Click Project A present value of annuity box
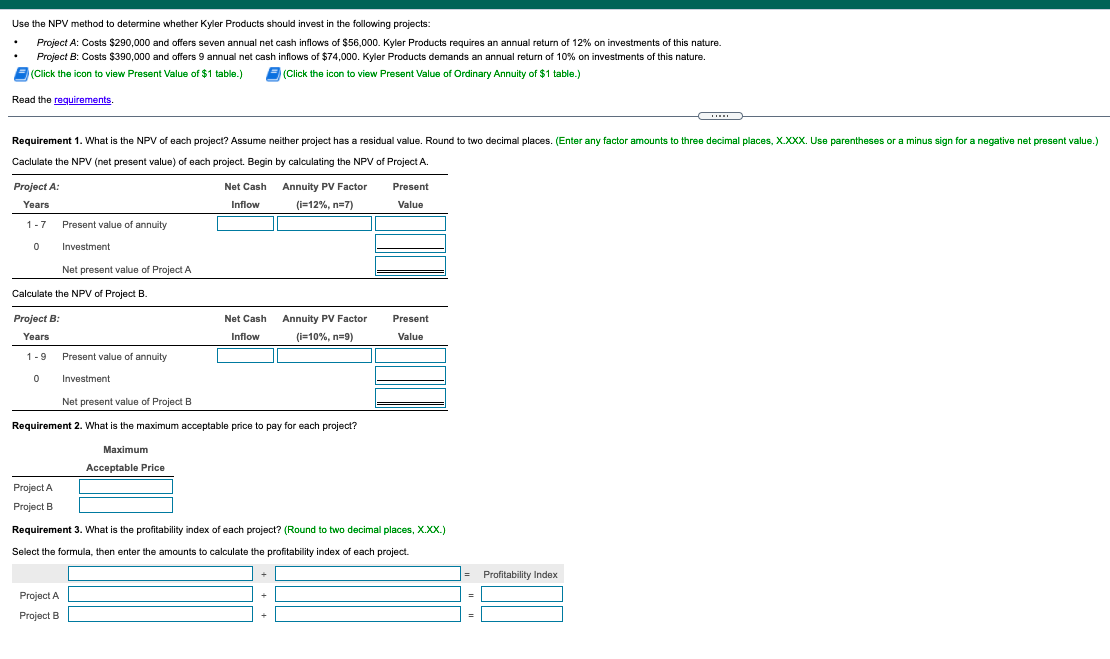1110x659 pixels. click(410, 223)
